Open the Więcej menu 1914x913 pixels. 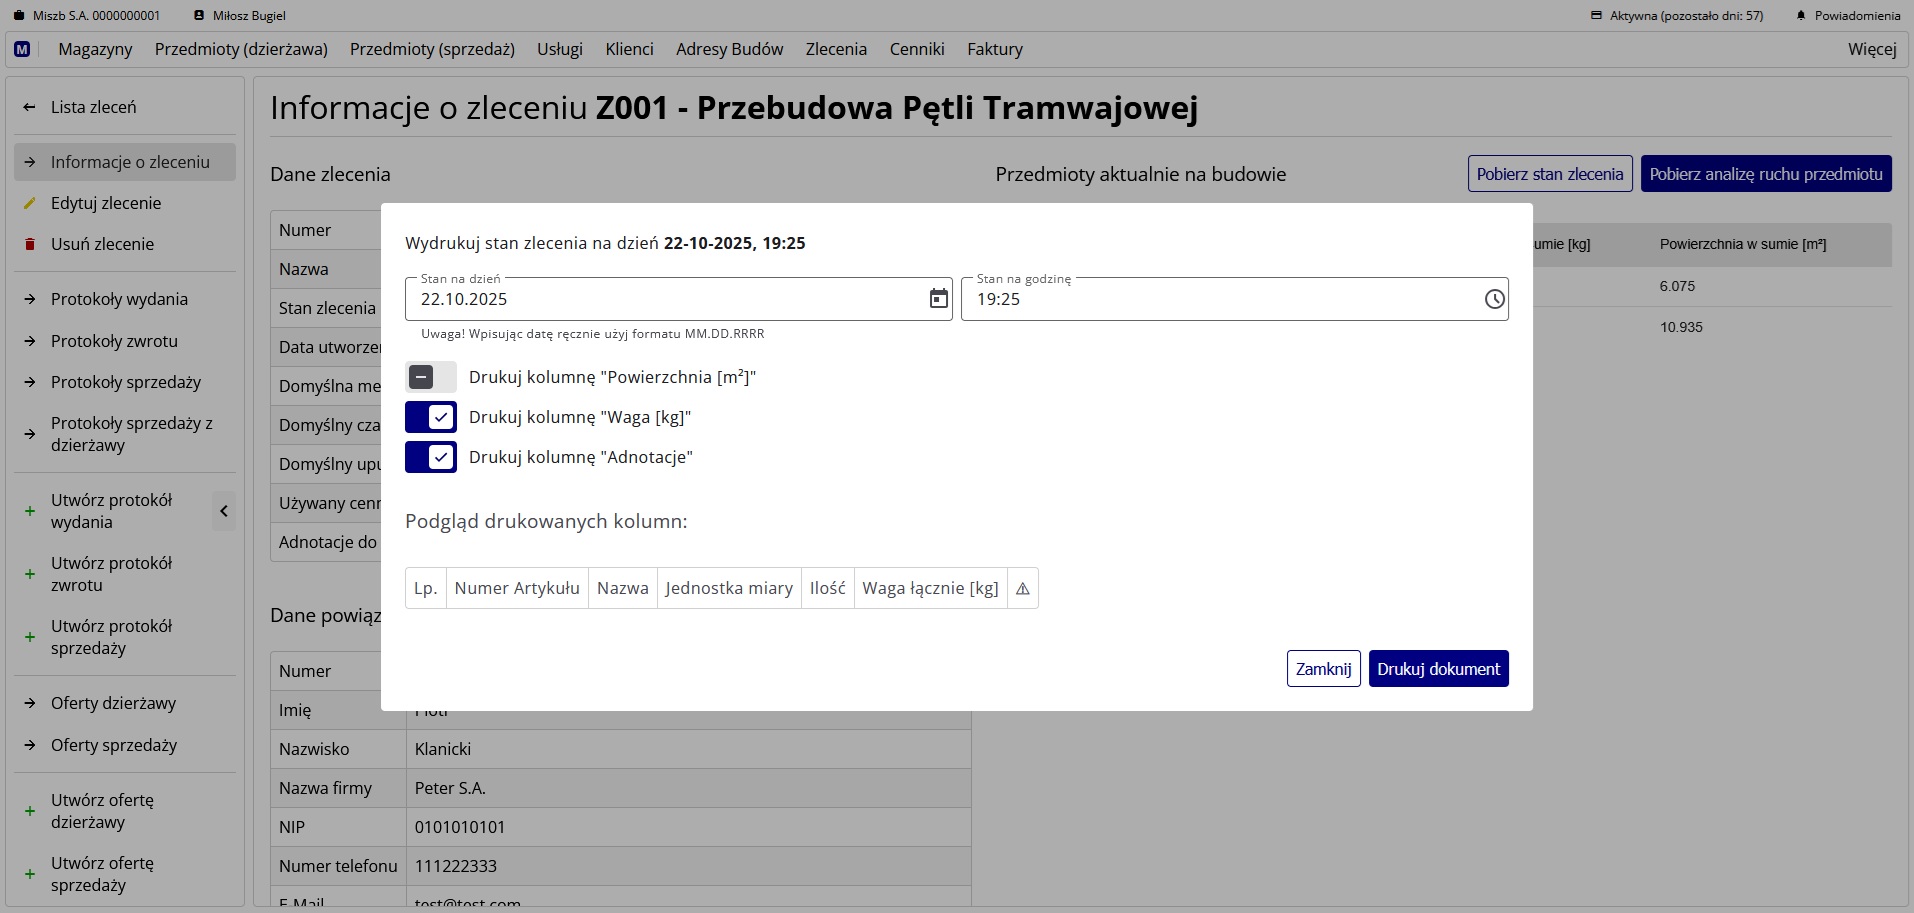click(1871, 49)
